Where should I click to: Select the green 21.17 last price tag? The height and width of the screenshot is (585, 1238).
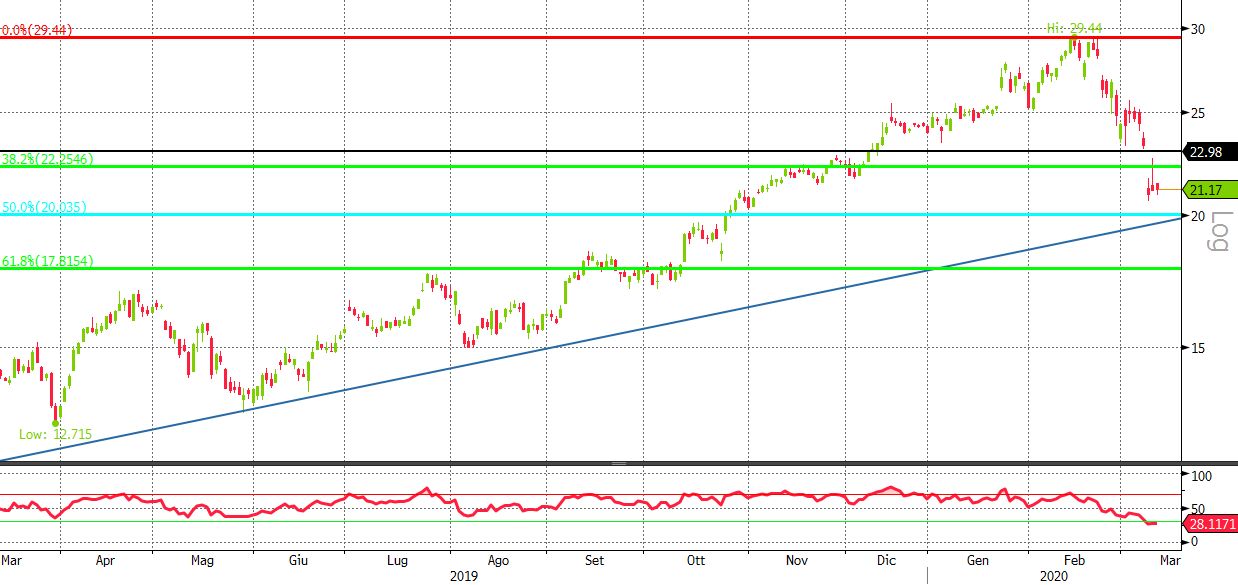pos(1210,188)
